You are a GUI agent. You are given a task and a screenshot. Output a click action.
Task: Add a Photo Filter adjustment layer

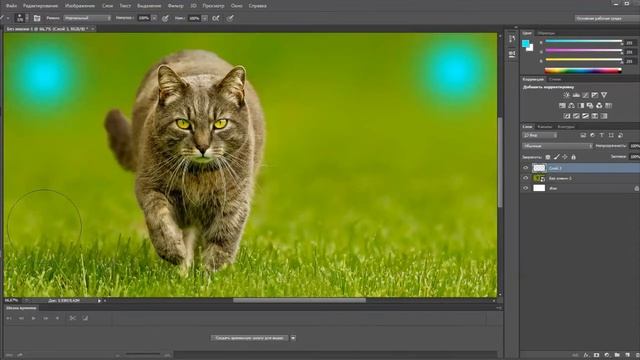coord(590,106)
